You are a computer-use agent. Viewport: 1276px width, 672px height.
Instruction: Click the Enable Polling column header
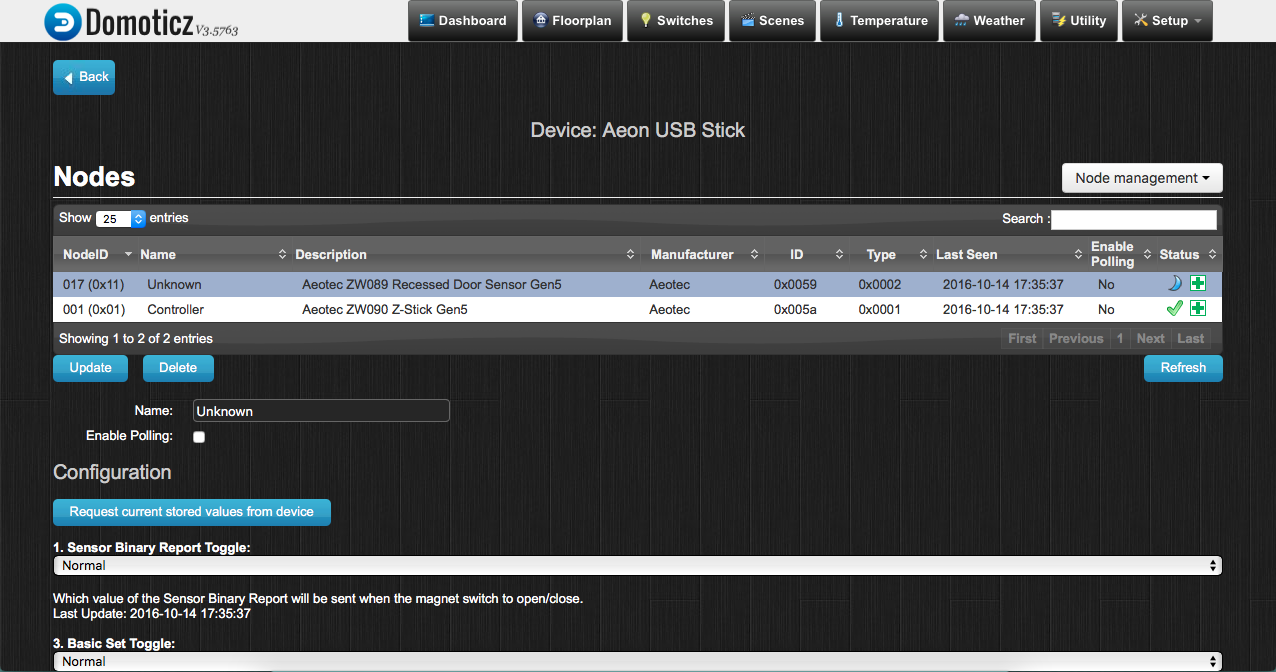point(1119,254)
